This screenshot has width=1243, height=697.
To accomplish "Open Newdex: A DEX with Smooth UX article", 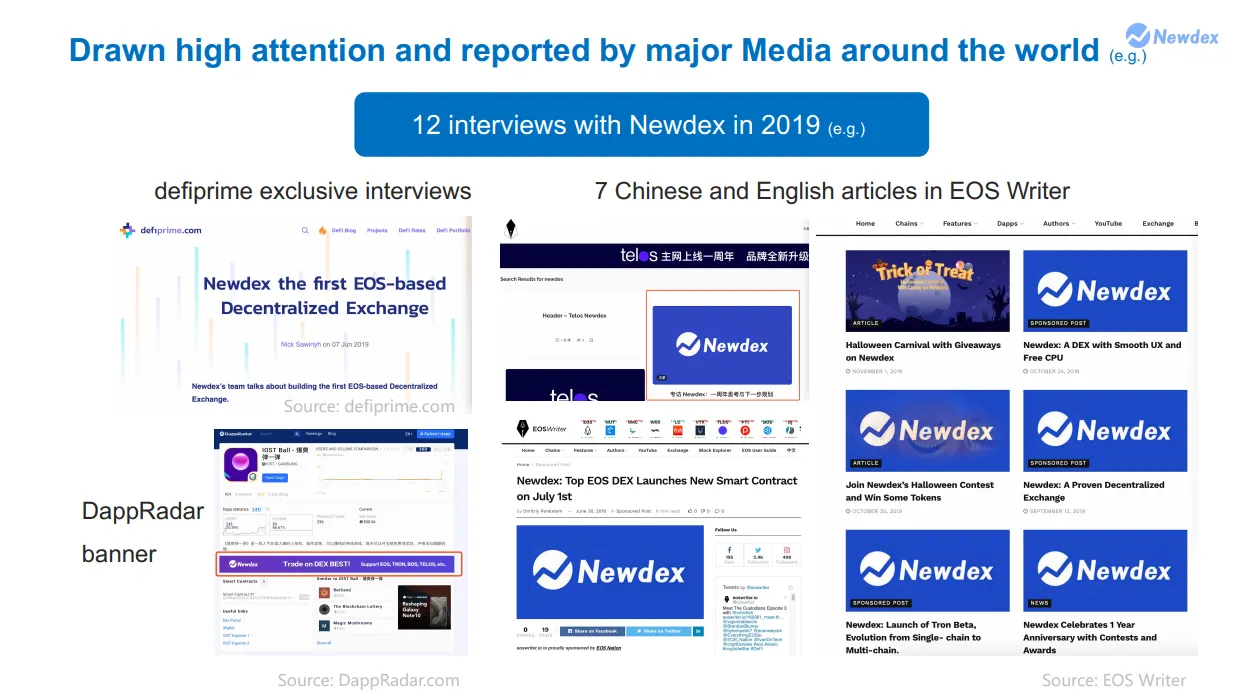I will pos(1102,351).
